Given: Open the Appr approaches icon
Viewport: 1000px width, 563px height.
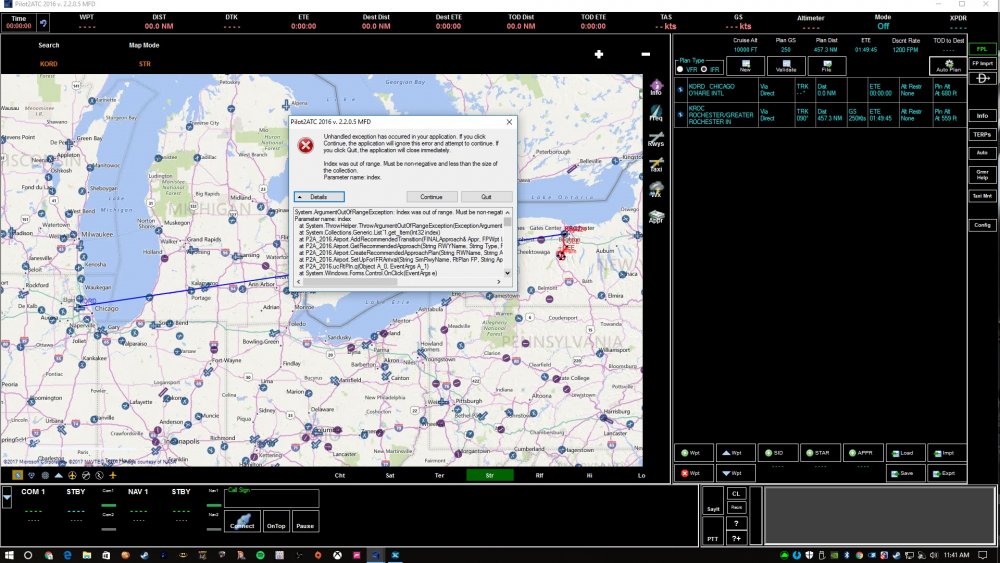Looking at the screenshot, I should pos(656,216).
